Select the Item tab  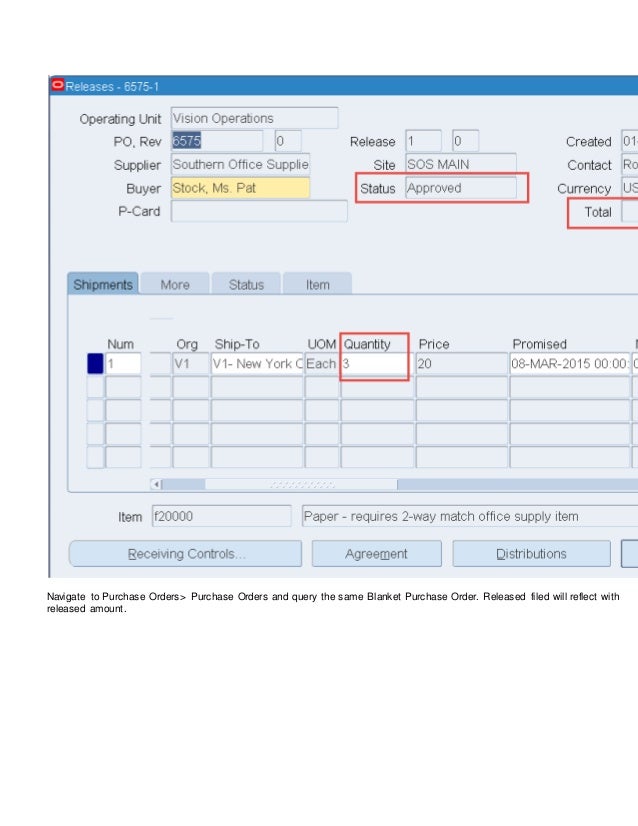coord(317,284)
